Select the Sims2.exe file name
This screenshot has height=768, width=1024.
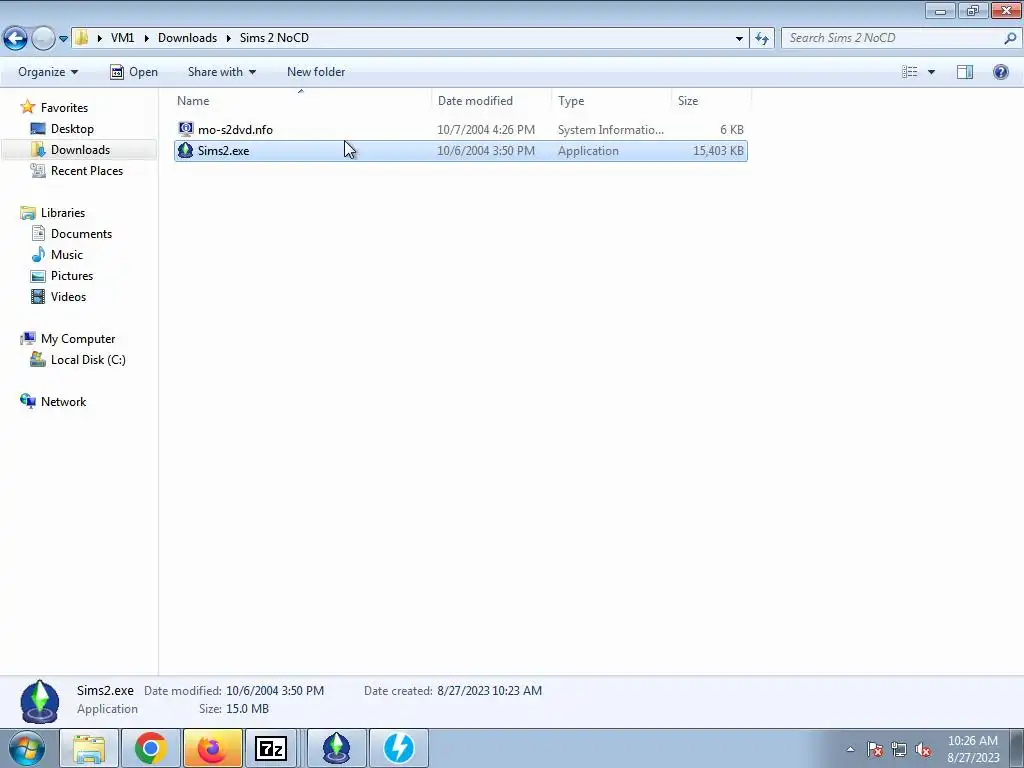pyautogui.click(x=223, y=151)
